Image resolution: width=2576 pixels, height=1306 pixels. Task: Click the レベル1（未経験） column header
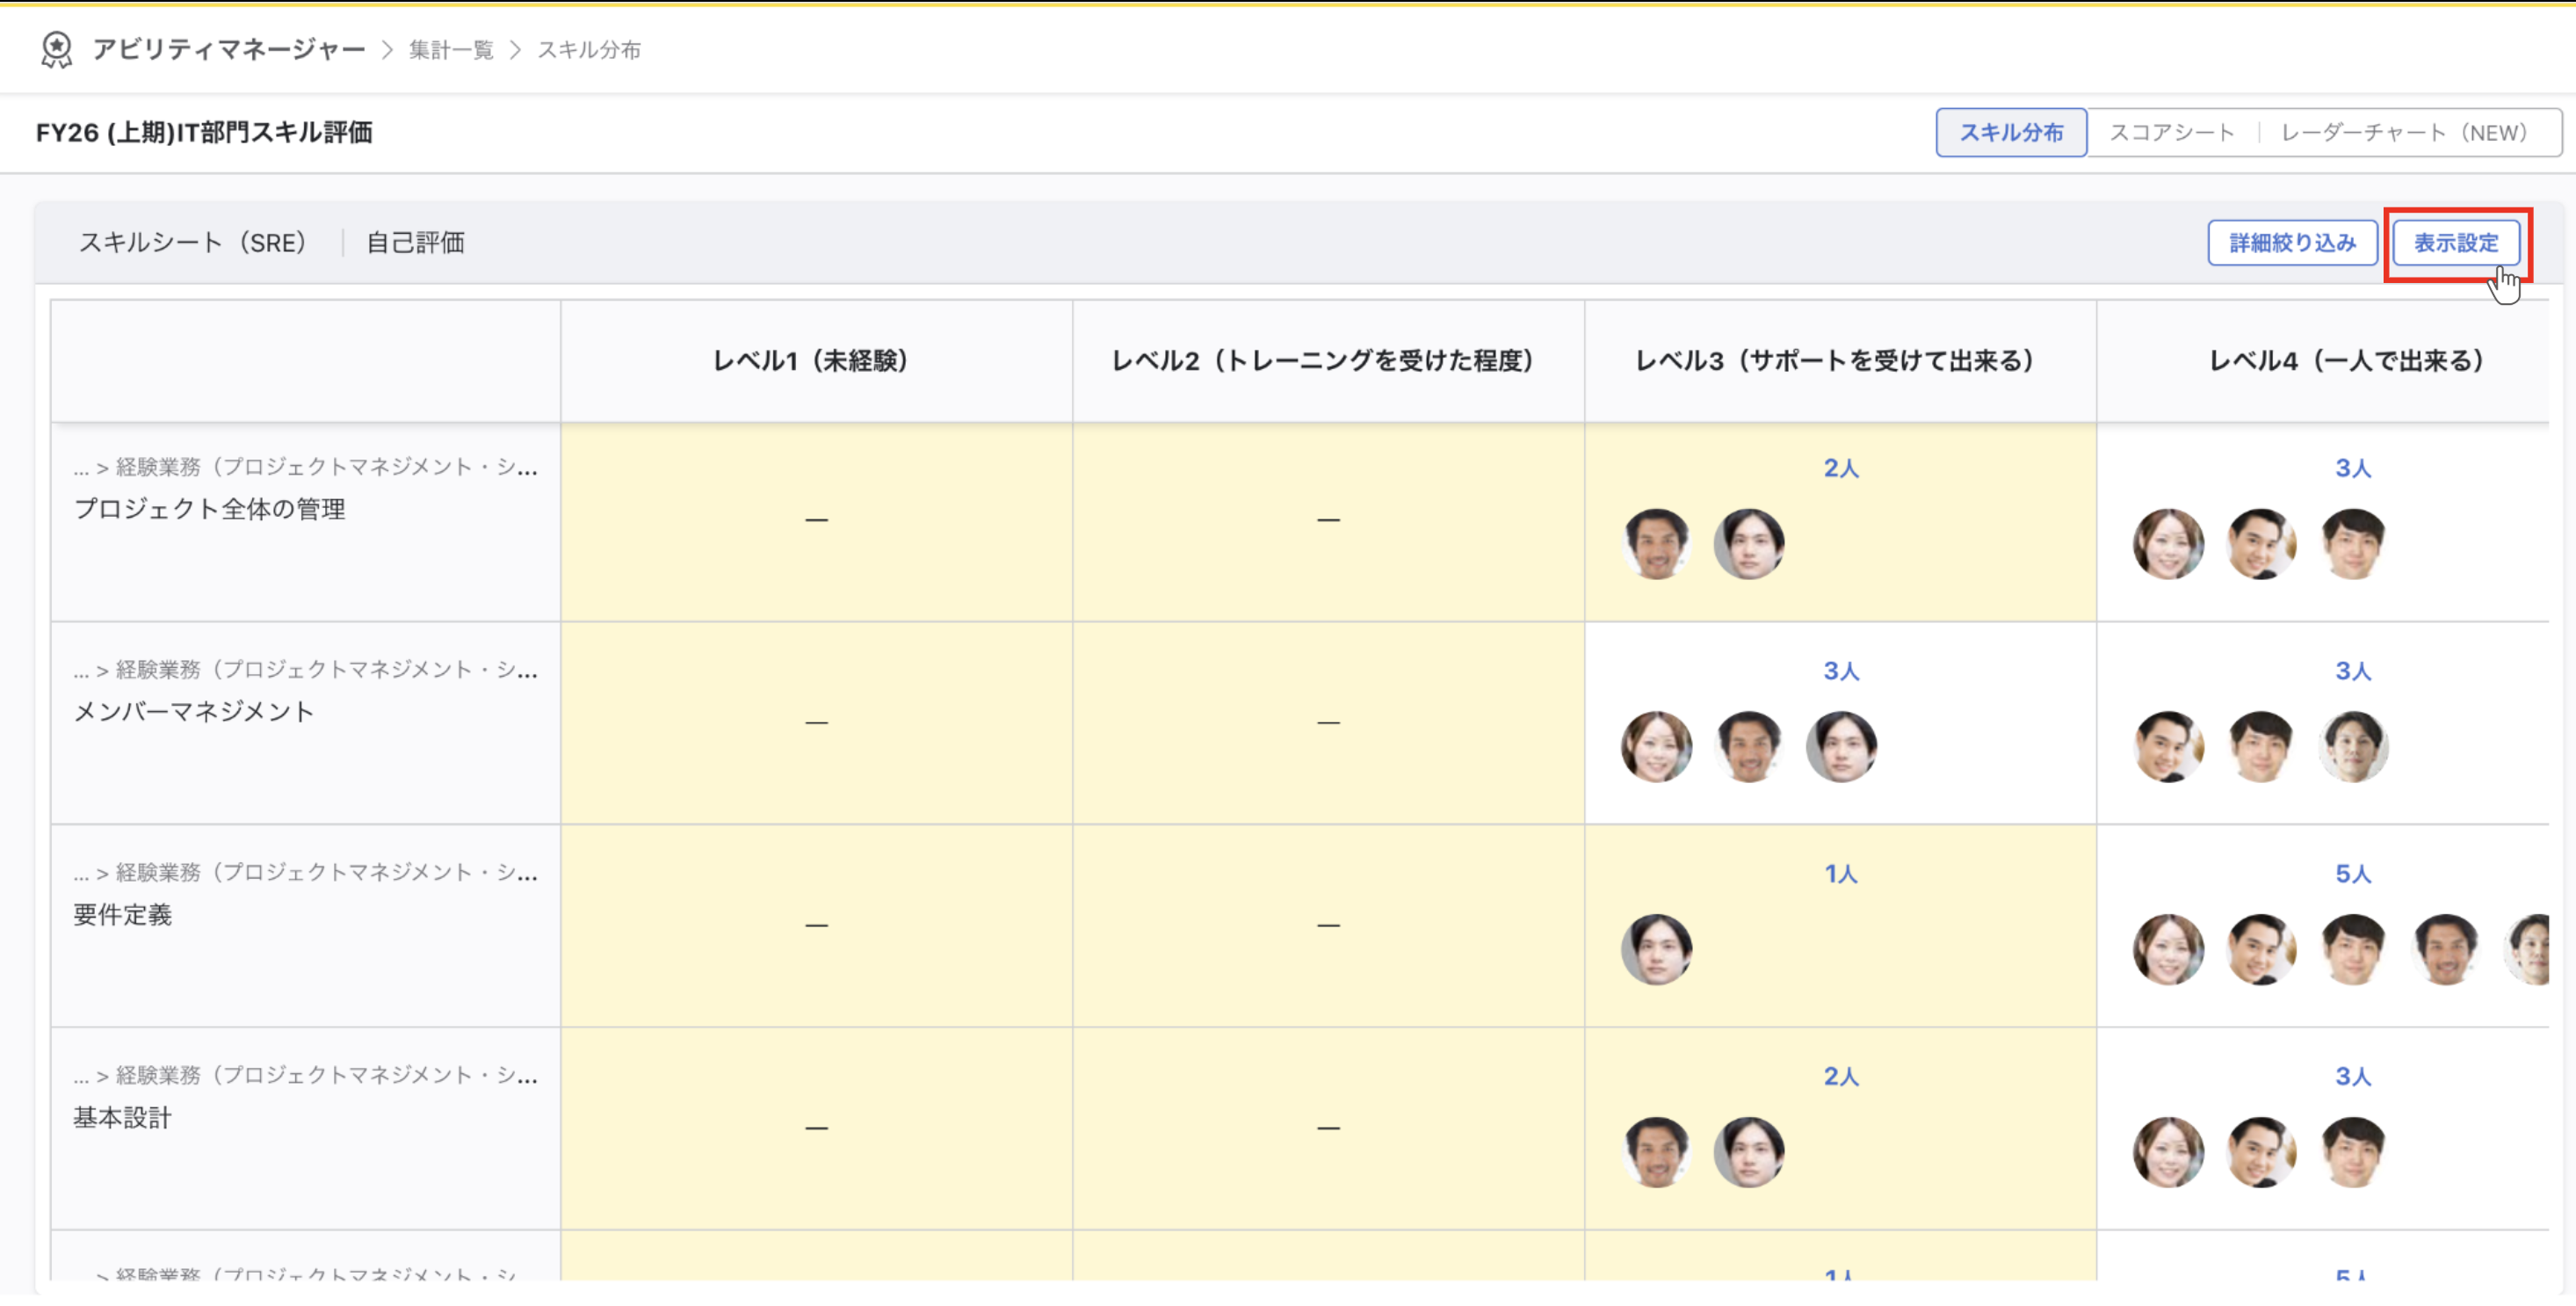coord(816,361)
